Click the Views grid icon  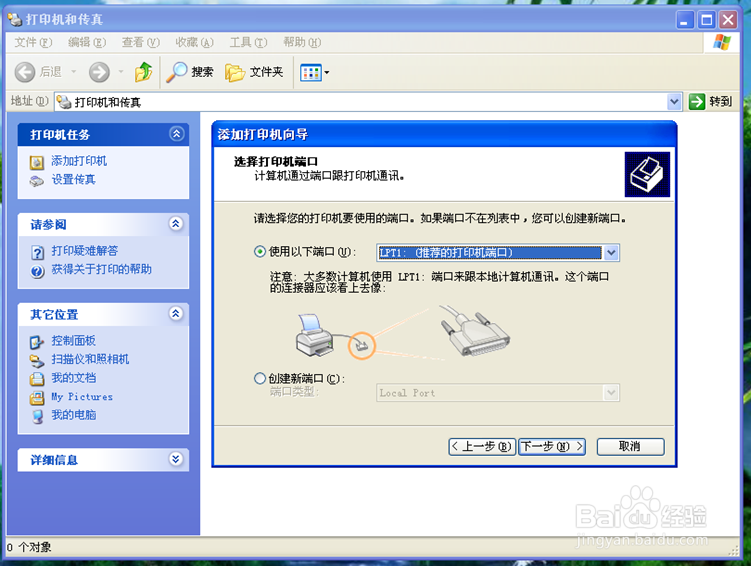click(310, 73)
